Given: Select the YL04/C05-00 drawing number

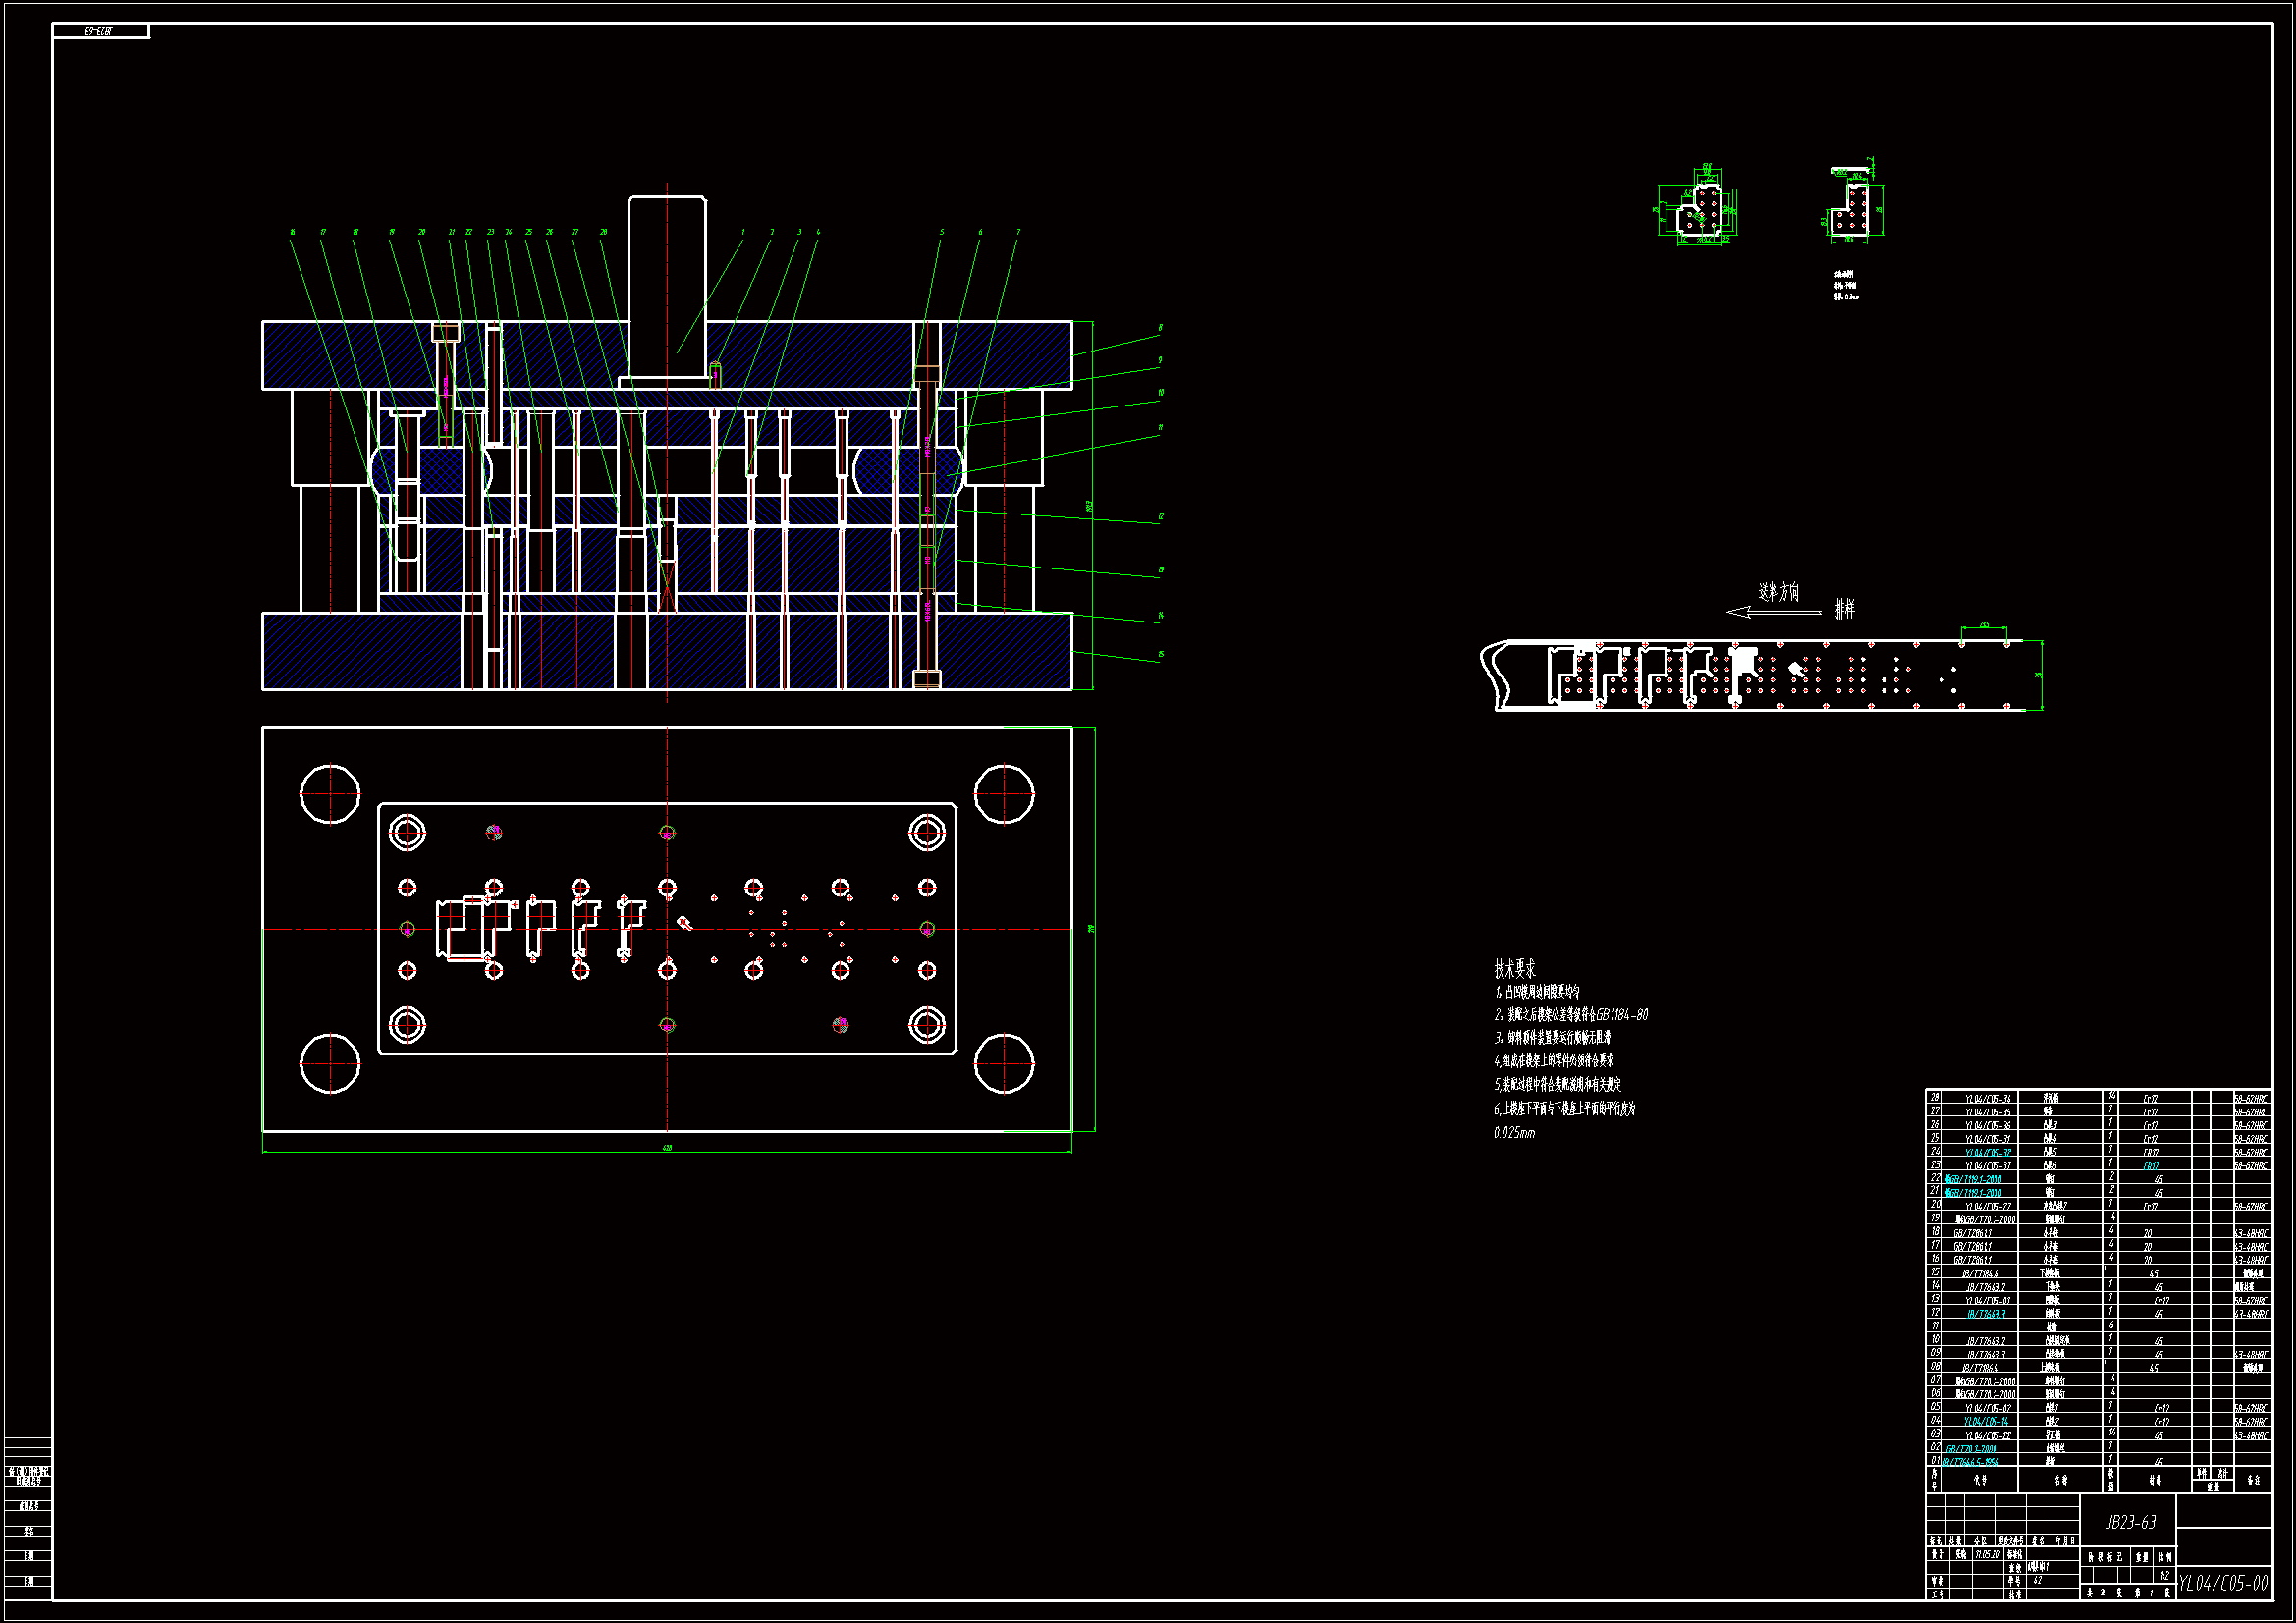Looking at the screenshot, I should (x=2222, y=1583).
